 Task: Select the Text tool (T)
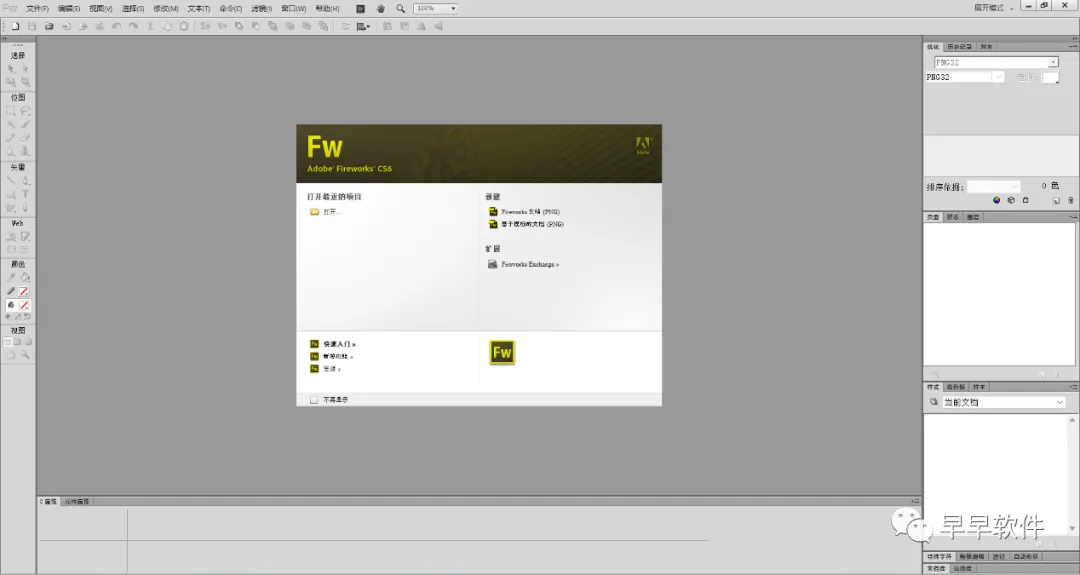tap(25, 194)
